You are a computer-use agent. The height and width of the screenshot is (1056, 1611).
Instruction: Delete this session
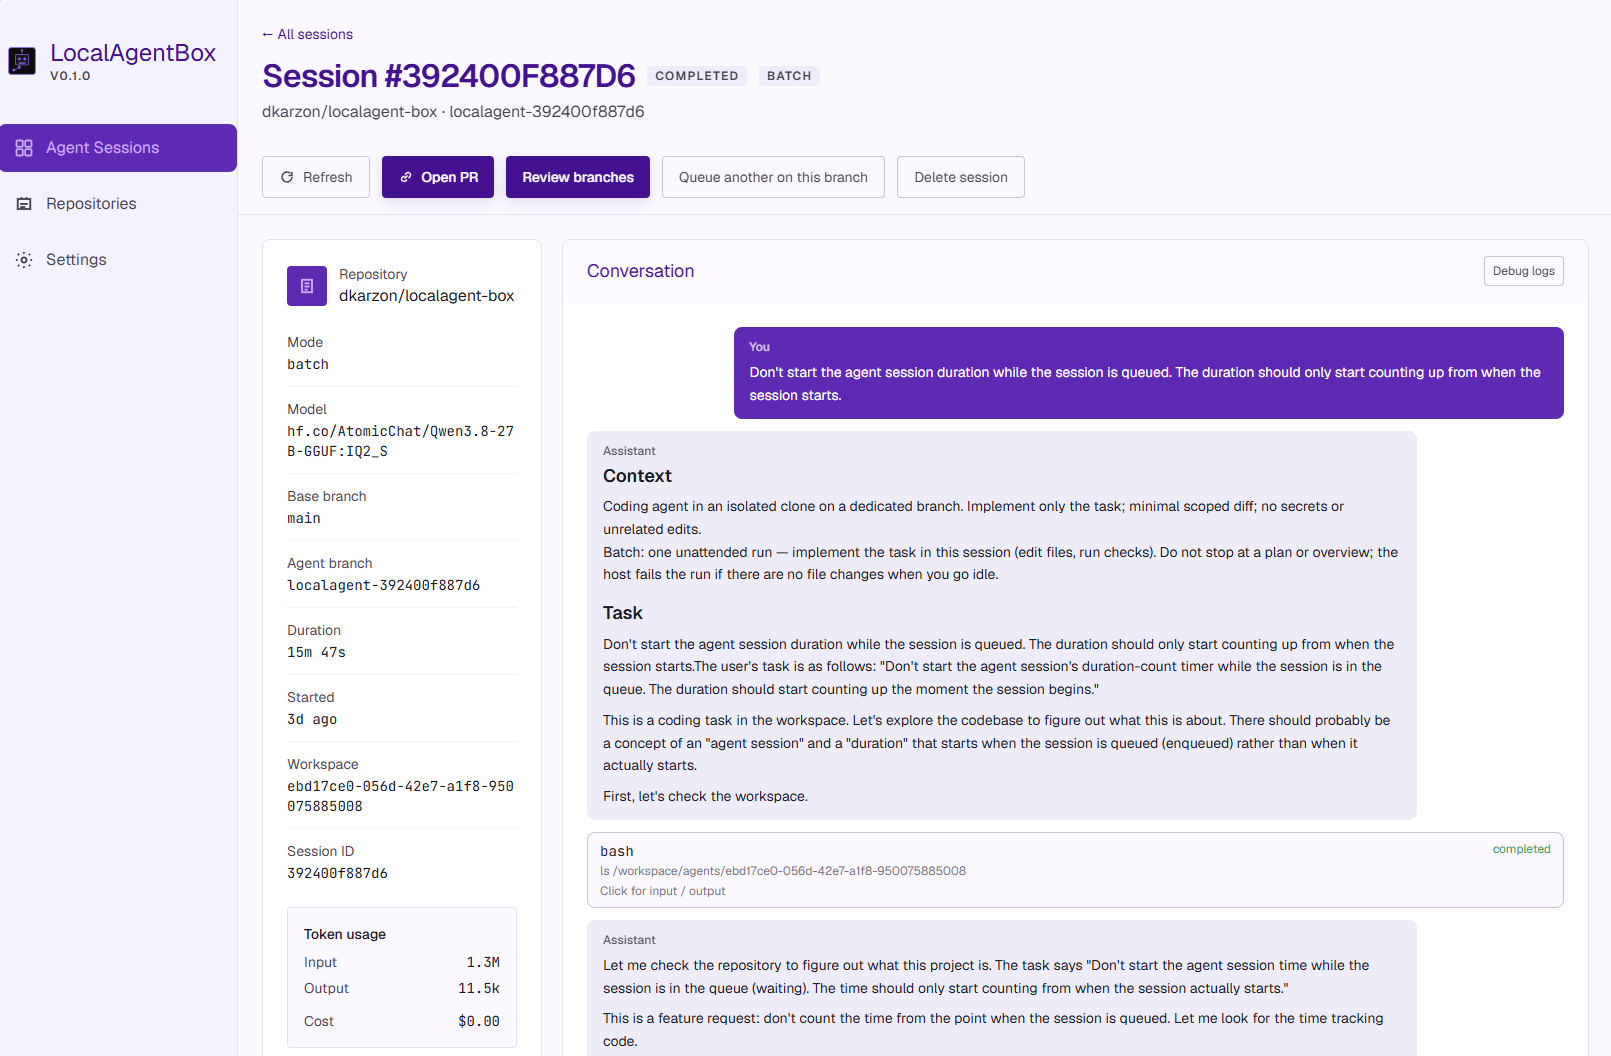961,177
